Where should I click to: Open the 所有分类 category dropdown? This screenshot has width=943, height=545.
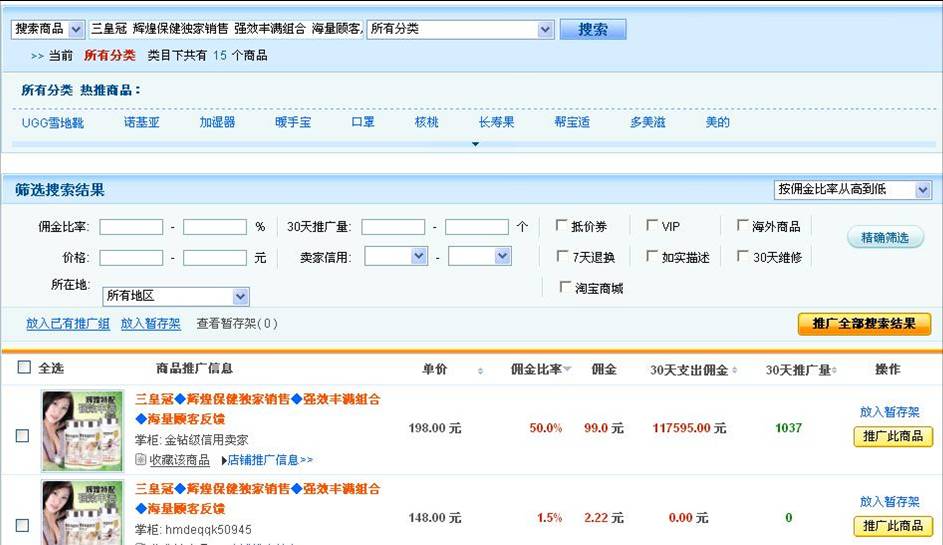point(460,29)
